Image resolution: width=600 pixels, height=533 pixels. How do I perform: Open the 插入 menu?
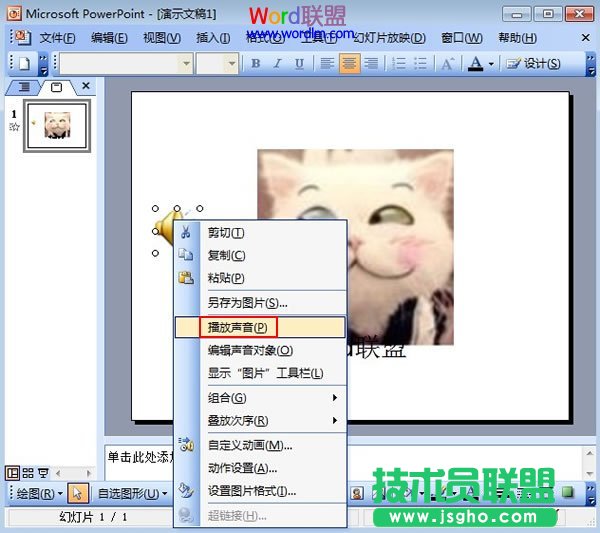point(213,38)
